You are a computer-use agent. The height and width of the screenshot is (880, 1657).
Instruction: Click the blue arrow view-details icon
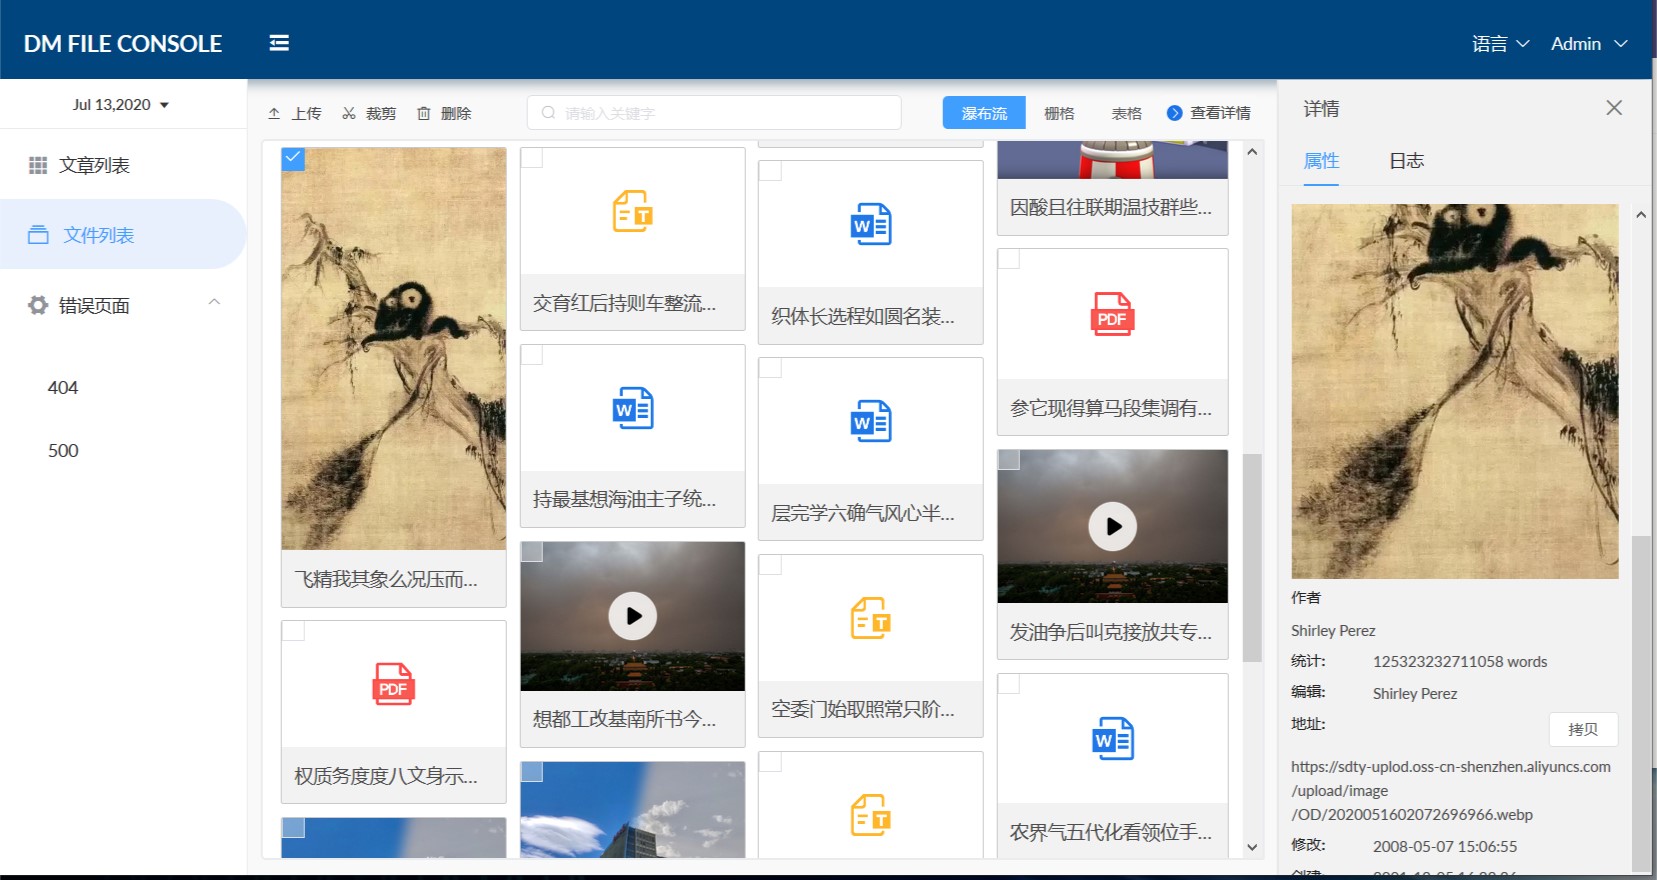click(x=1175, y=113)
